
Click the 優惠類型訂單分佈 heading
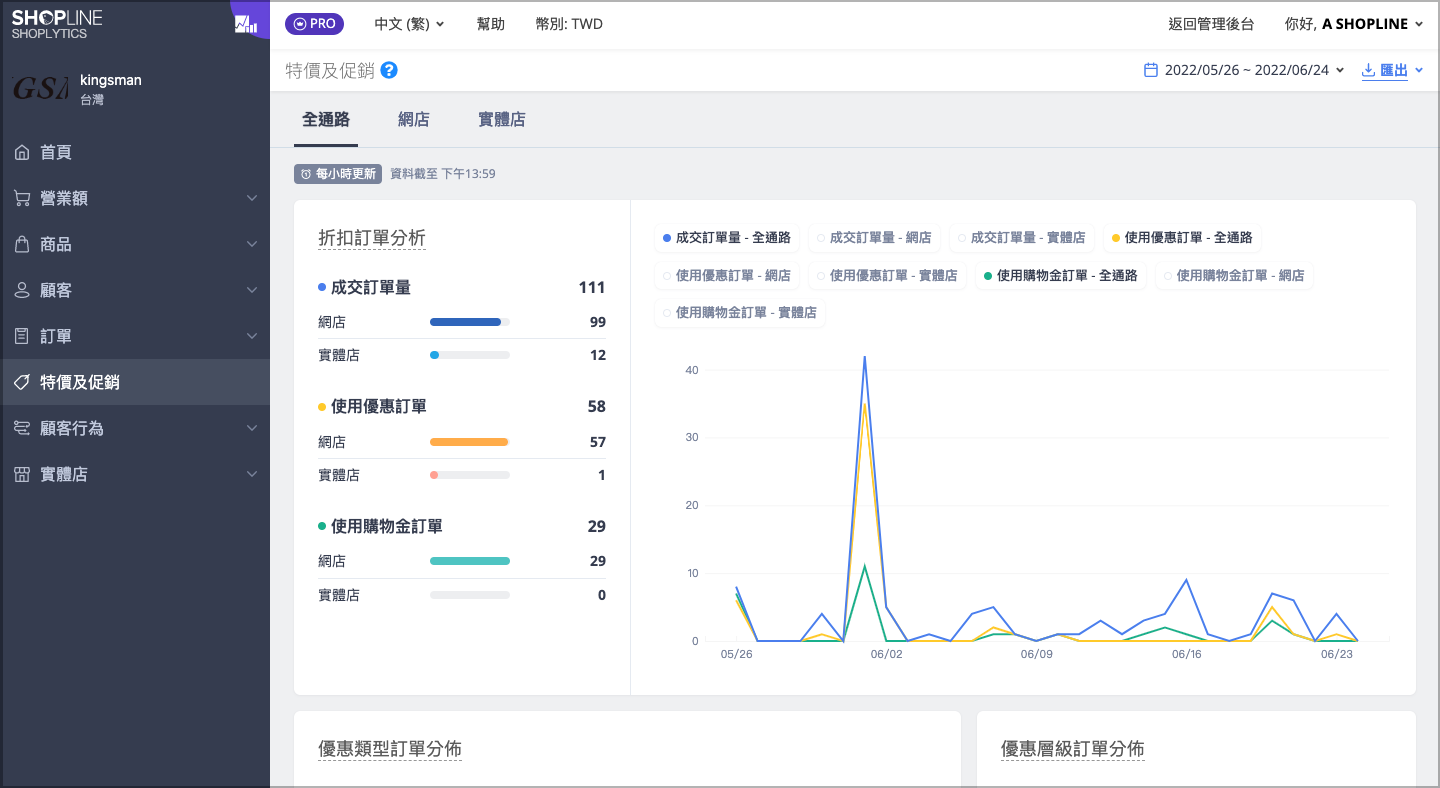390,749
